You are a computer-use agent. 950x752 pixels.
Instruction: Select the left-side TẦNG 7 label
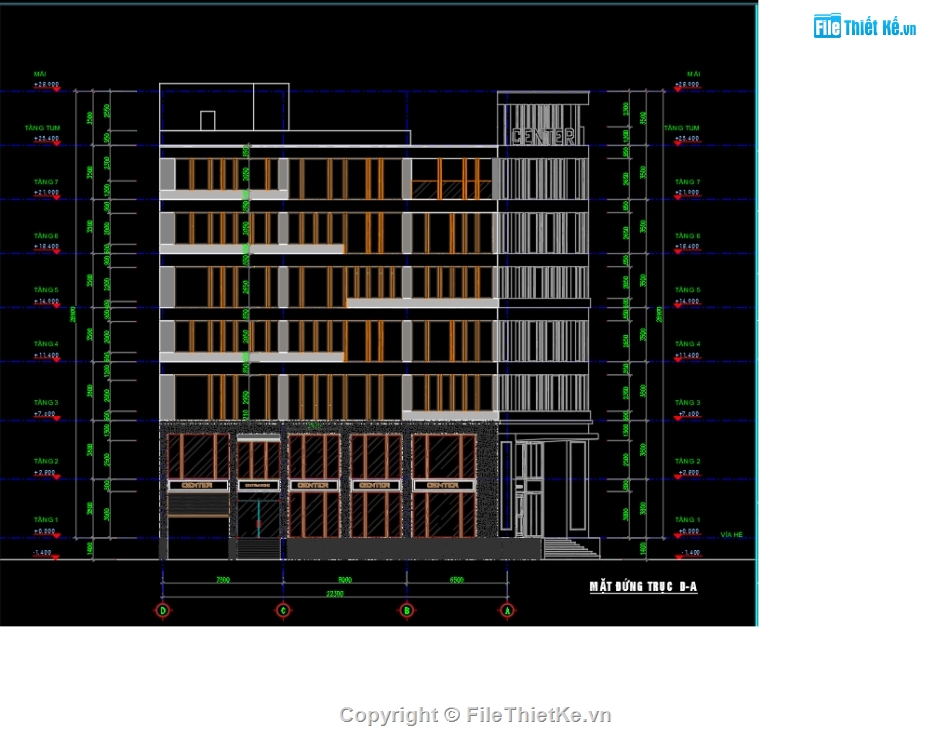click(46, 182)
